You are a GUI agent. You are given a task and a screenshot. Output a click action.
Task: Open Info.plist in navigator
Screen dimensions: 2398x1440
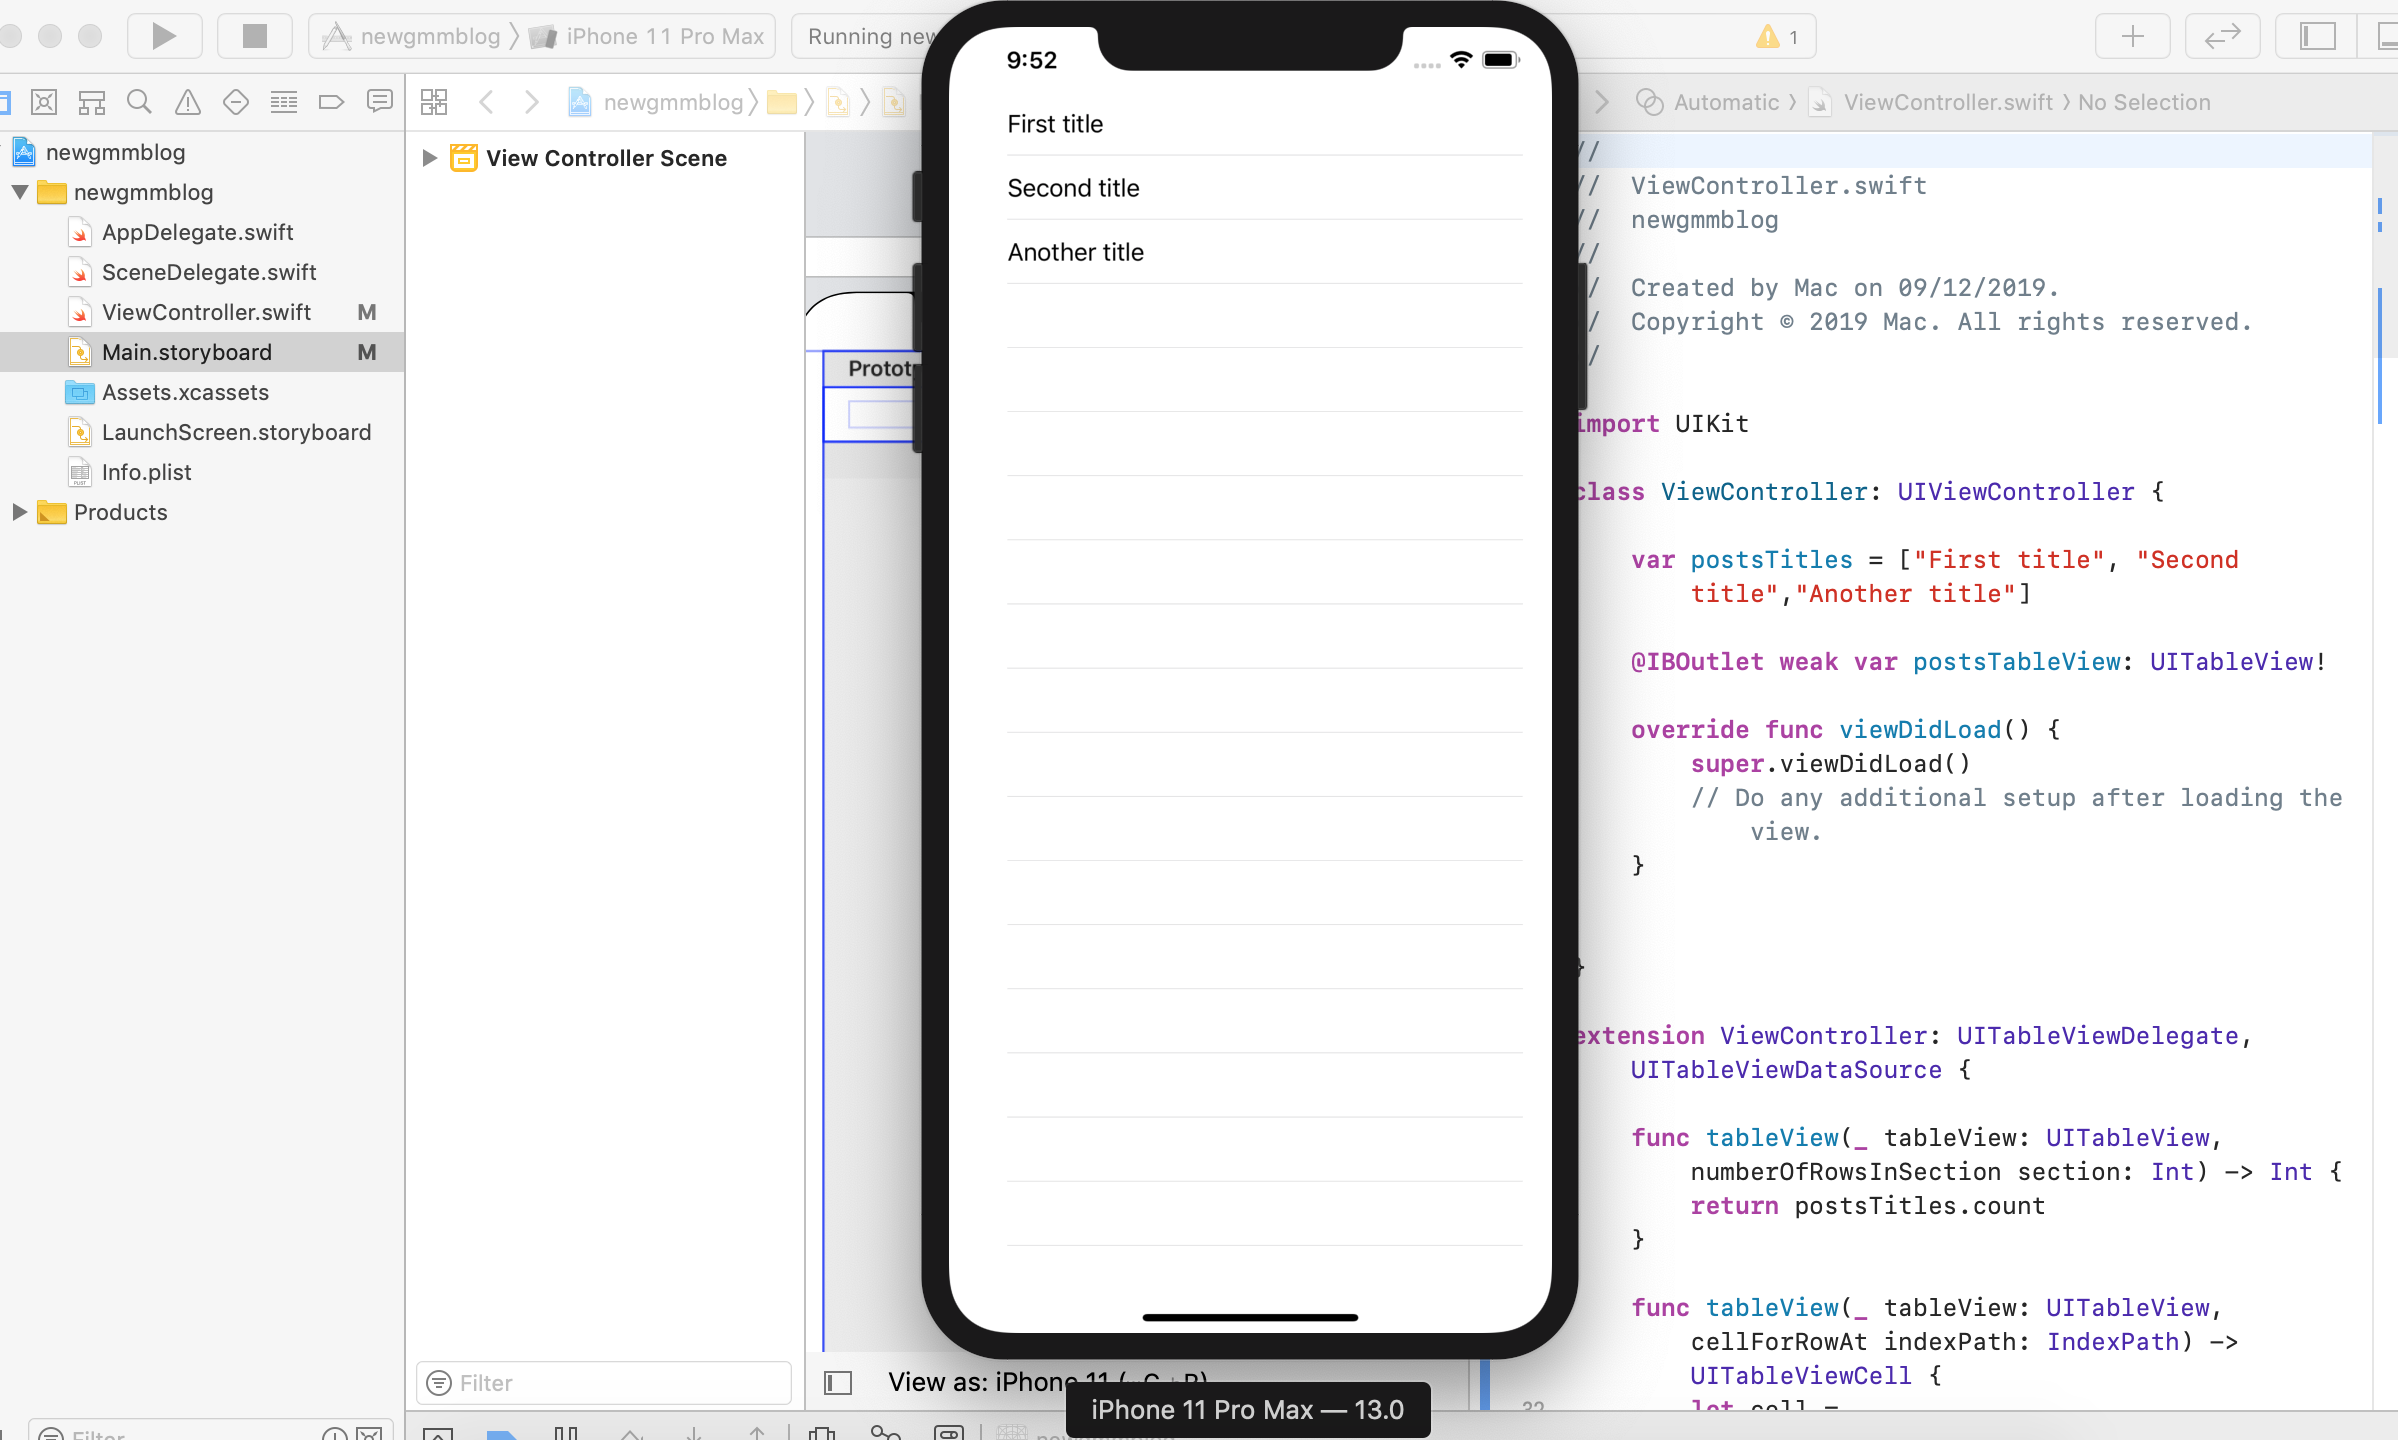coord(146,472)
